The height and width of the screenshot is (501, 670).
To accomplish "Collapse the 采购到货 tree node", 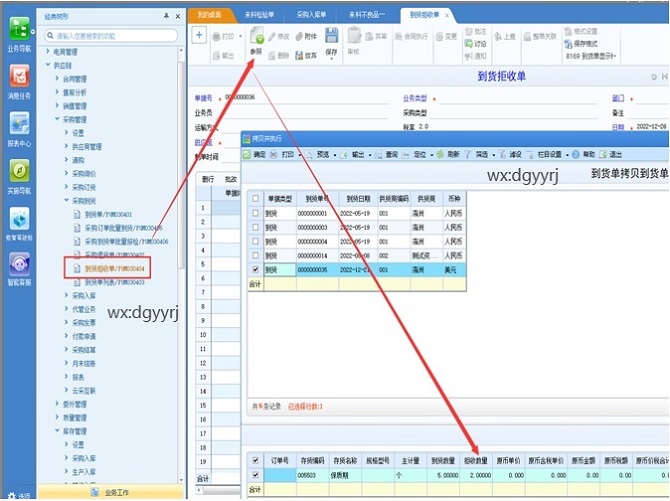I will point(66,200).
